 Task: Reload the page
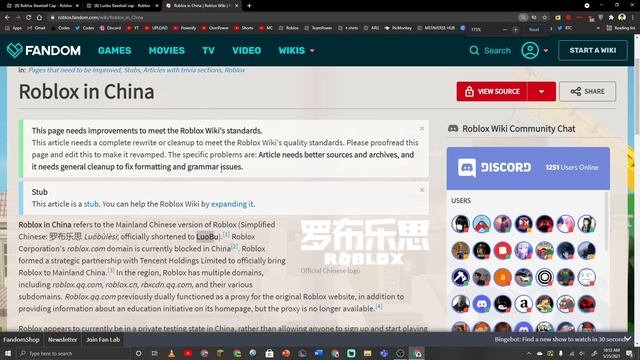click(x=29, y=18)
